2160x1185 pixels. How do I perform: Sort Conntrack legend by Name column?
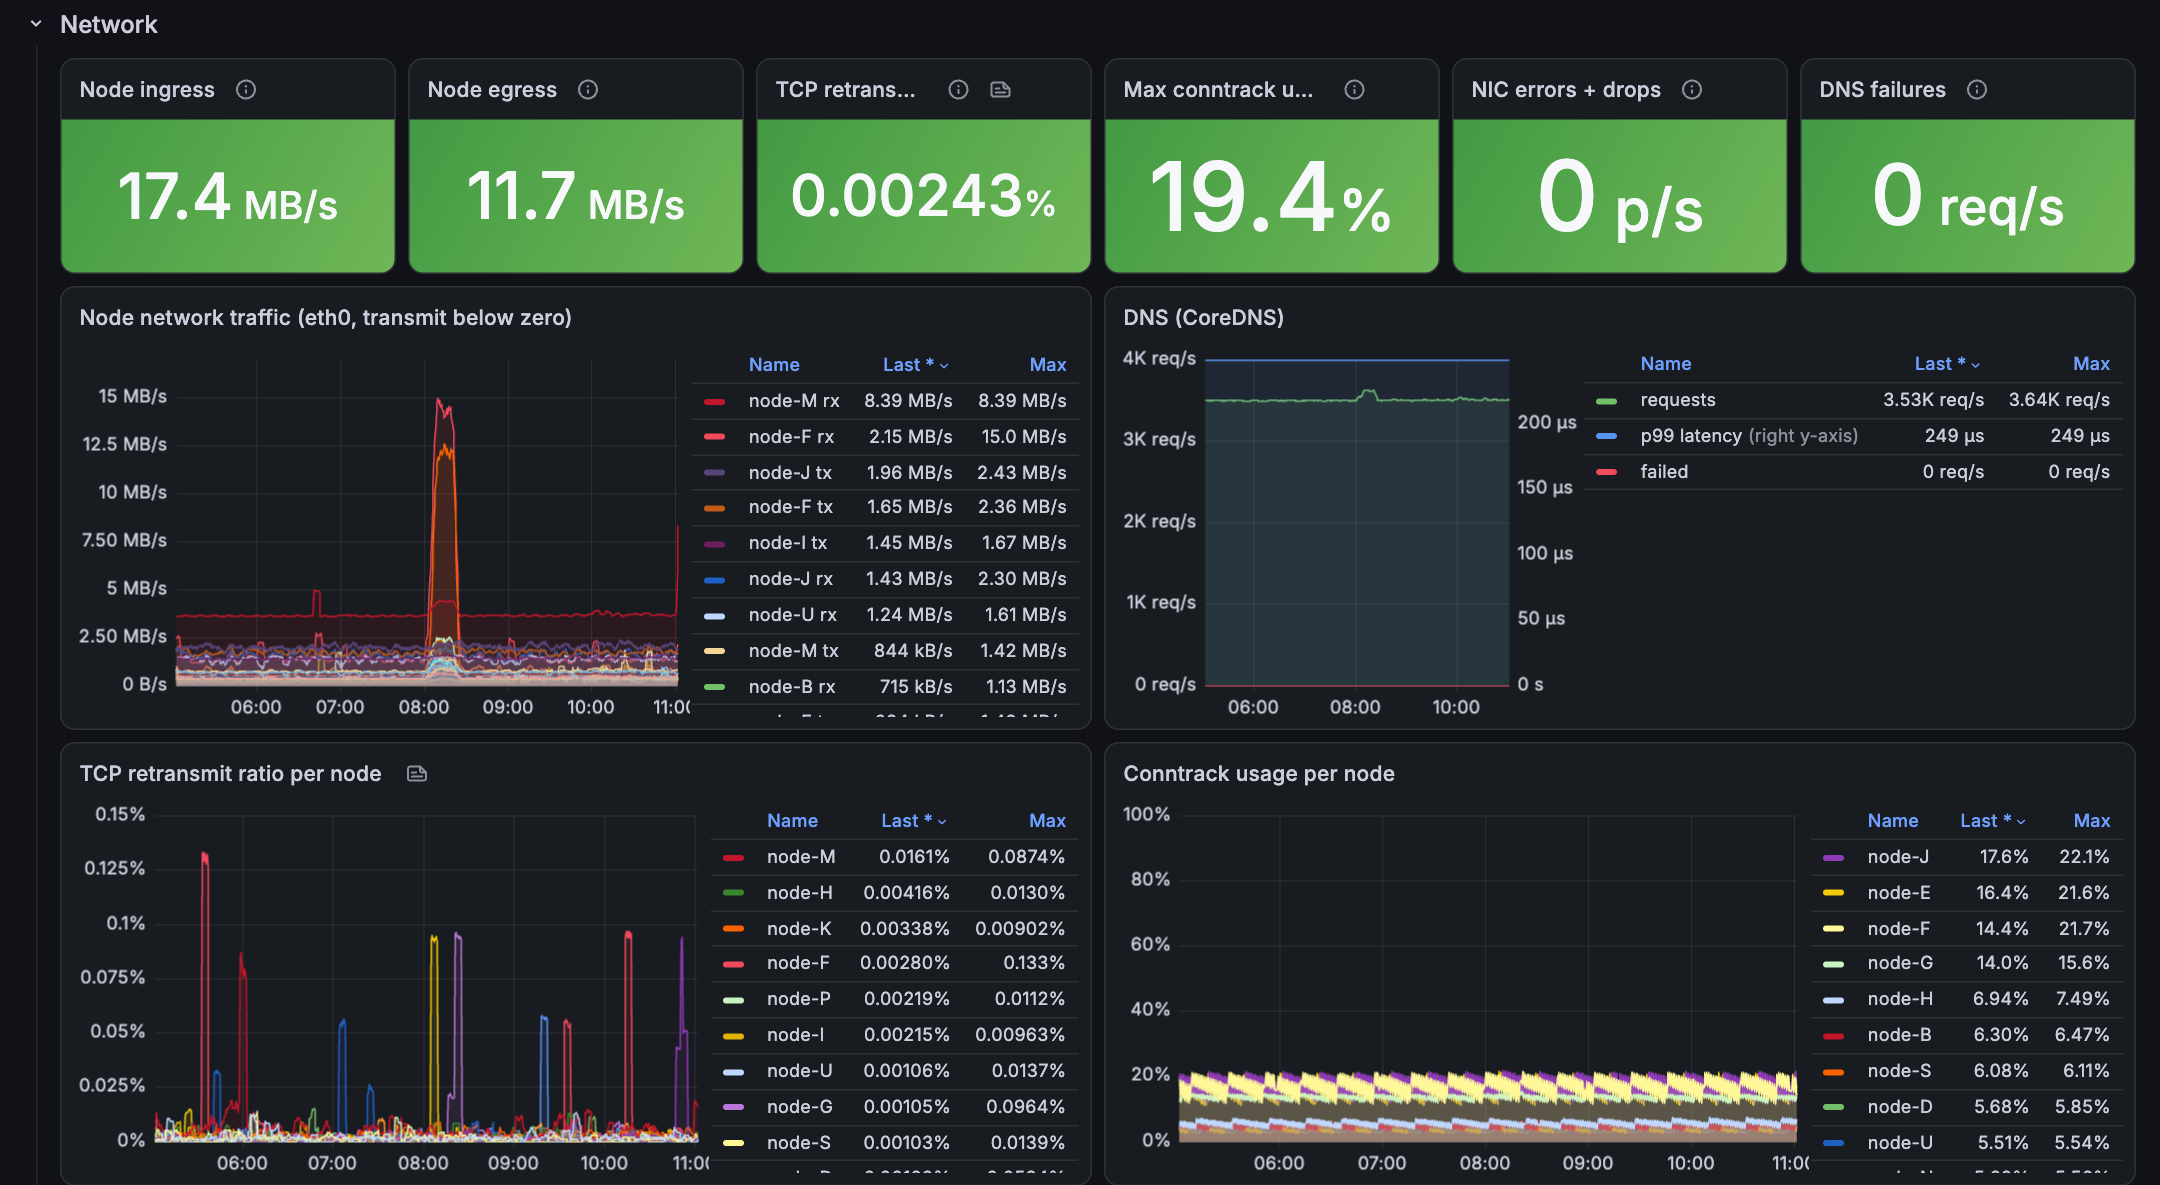coord(1893,821)
